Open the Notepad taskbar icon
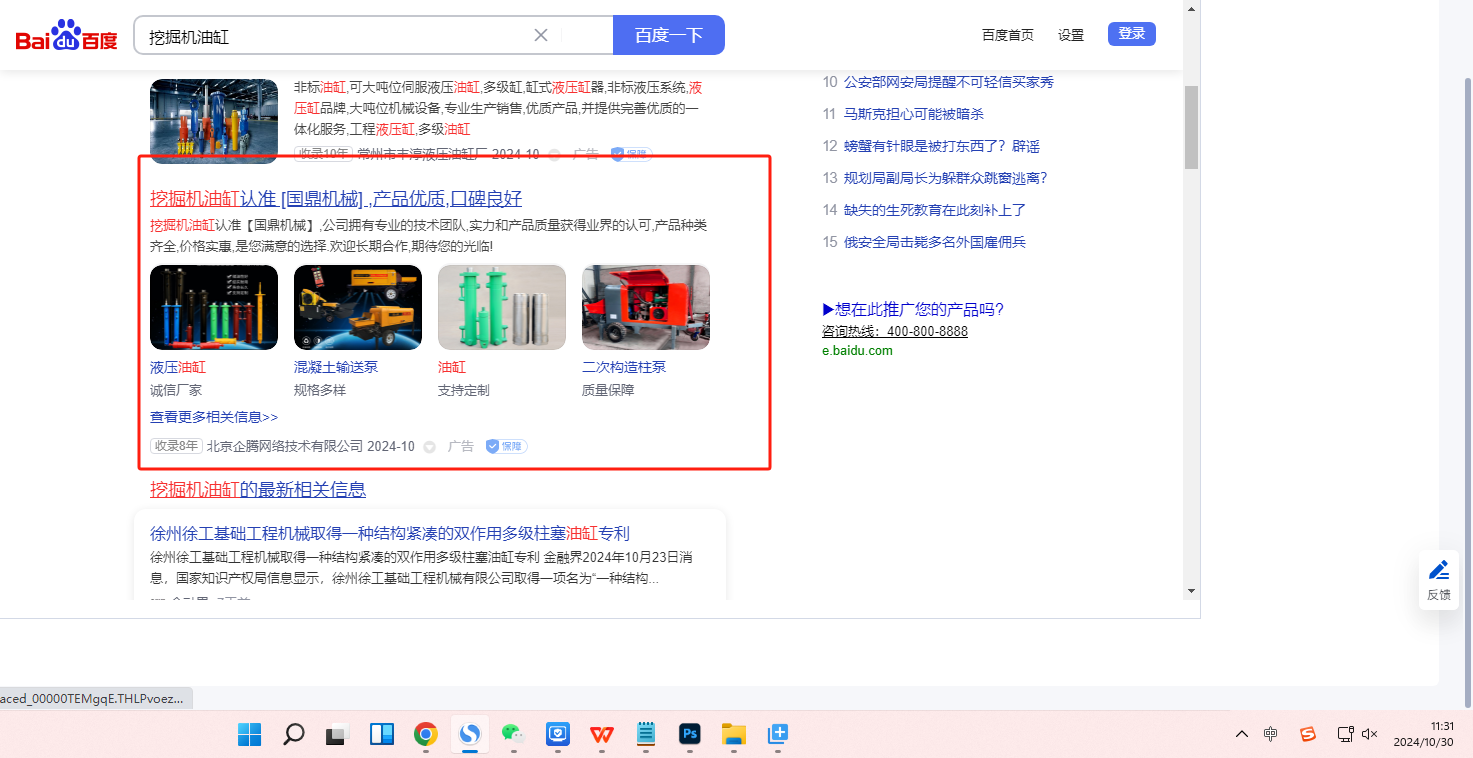Image resolution: width=1473 pixels, height=758 pixels. [646, 735]
